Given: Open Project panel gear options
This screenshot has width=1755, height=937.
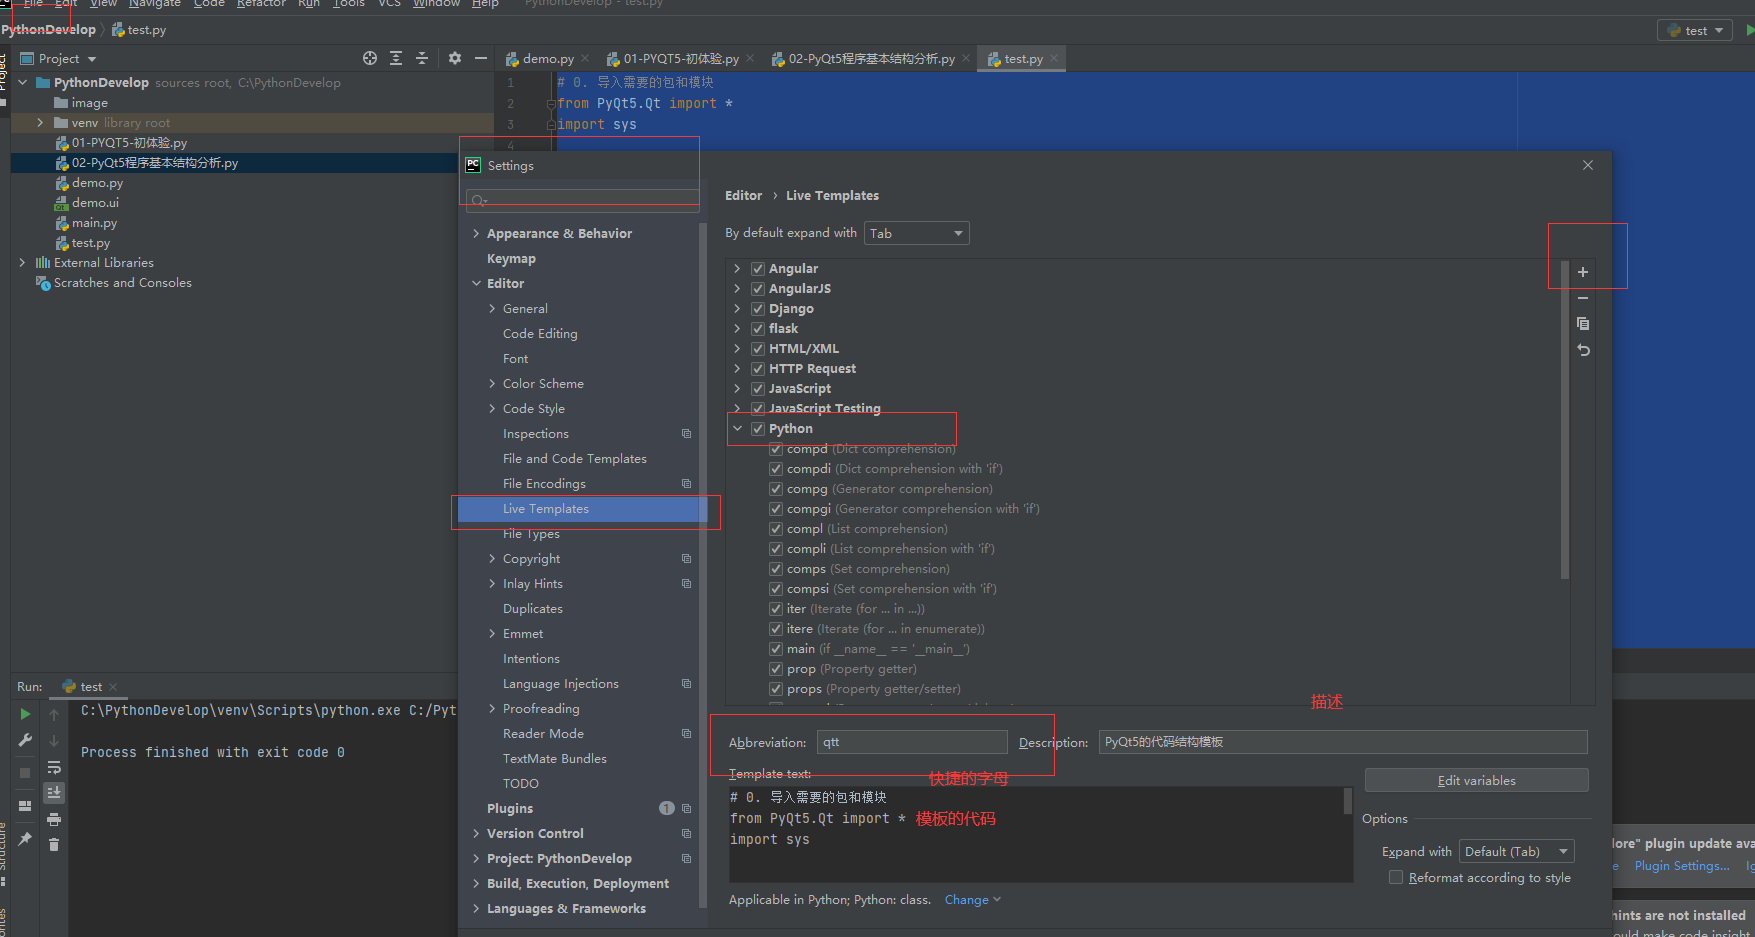Looking at the screenshot, I should coord(455,58).
